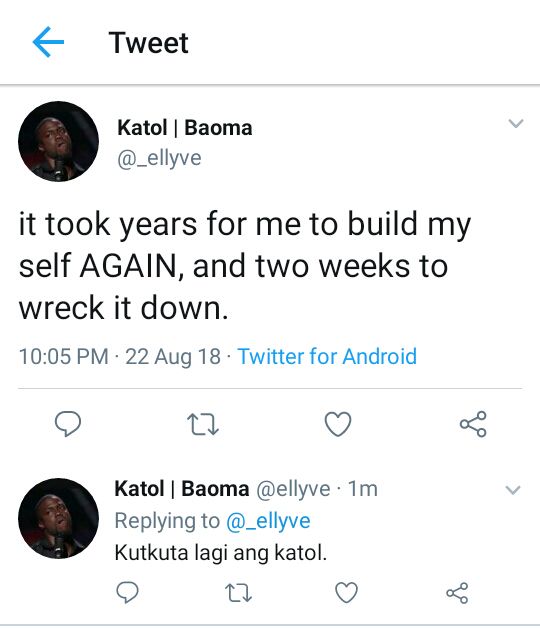Reply to the main tweet
Screen dimensions: 540x629
(68, 424)
